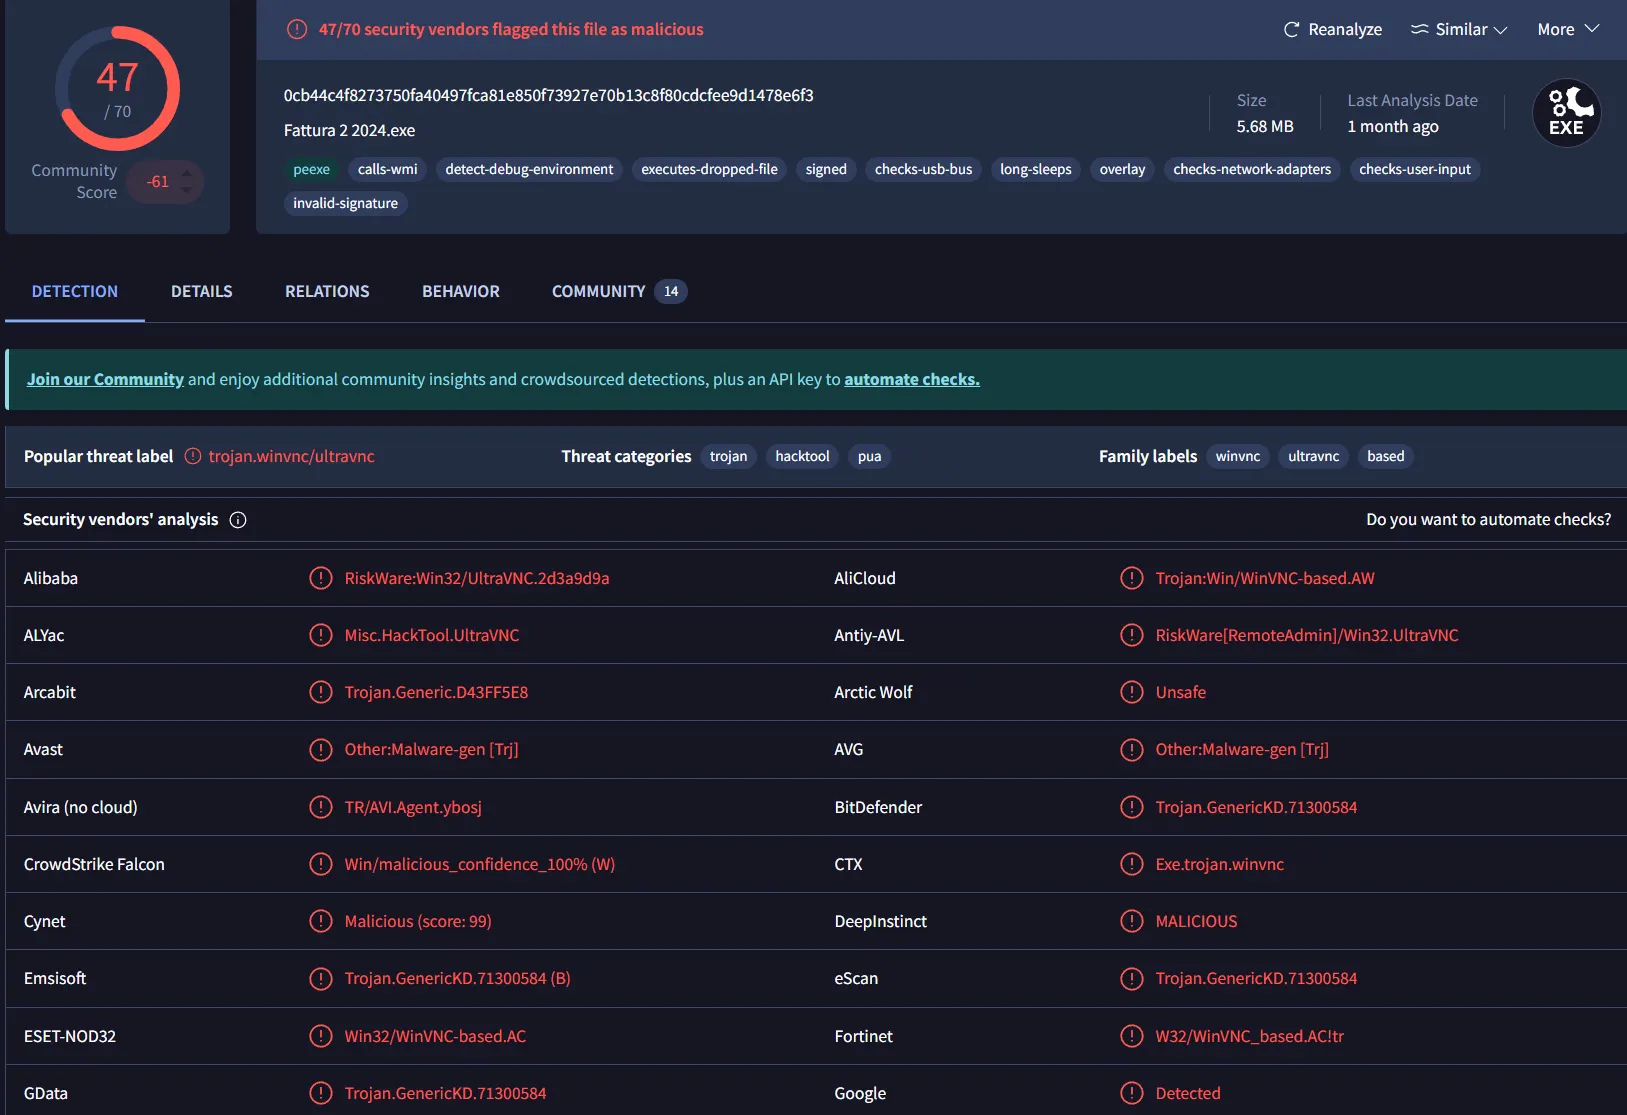Click the alert icon beside DeepInstinct's MALICIOUS verdict
The image size is (1627, 1115).
click(x=1132, y=921)
